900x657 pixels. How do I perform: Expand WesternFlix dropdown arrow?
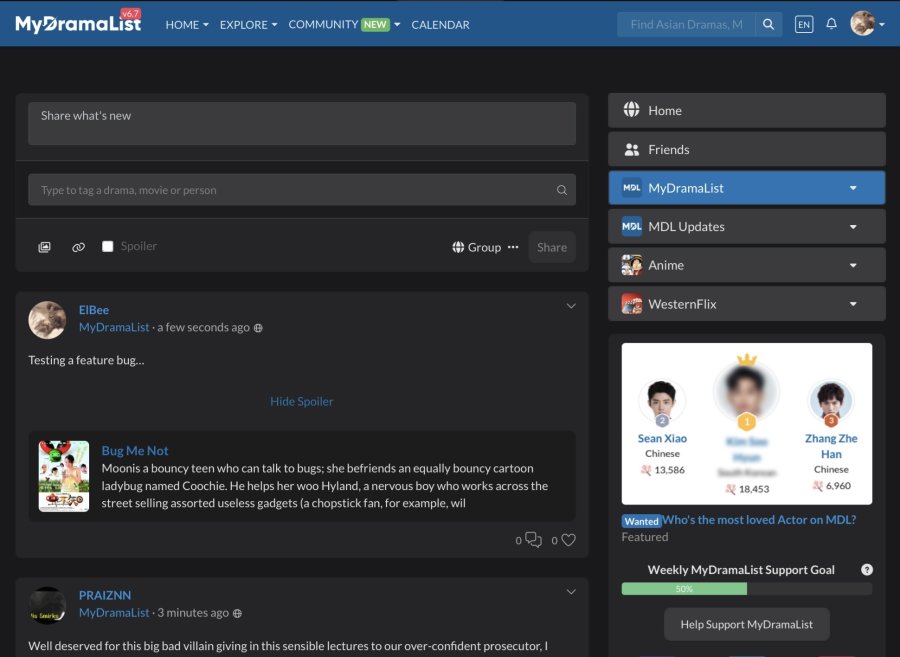[x=853, y=304]
